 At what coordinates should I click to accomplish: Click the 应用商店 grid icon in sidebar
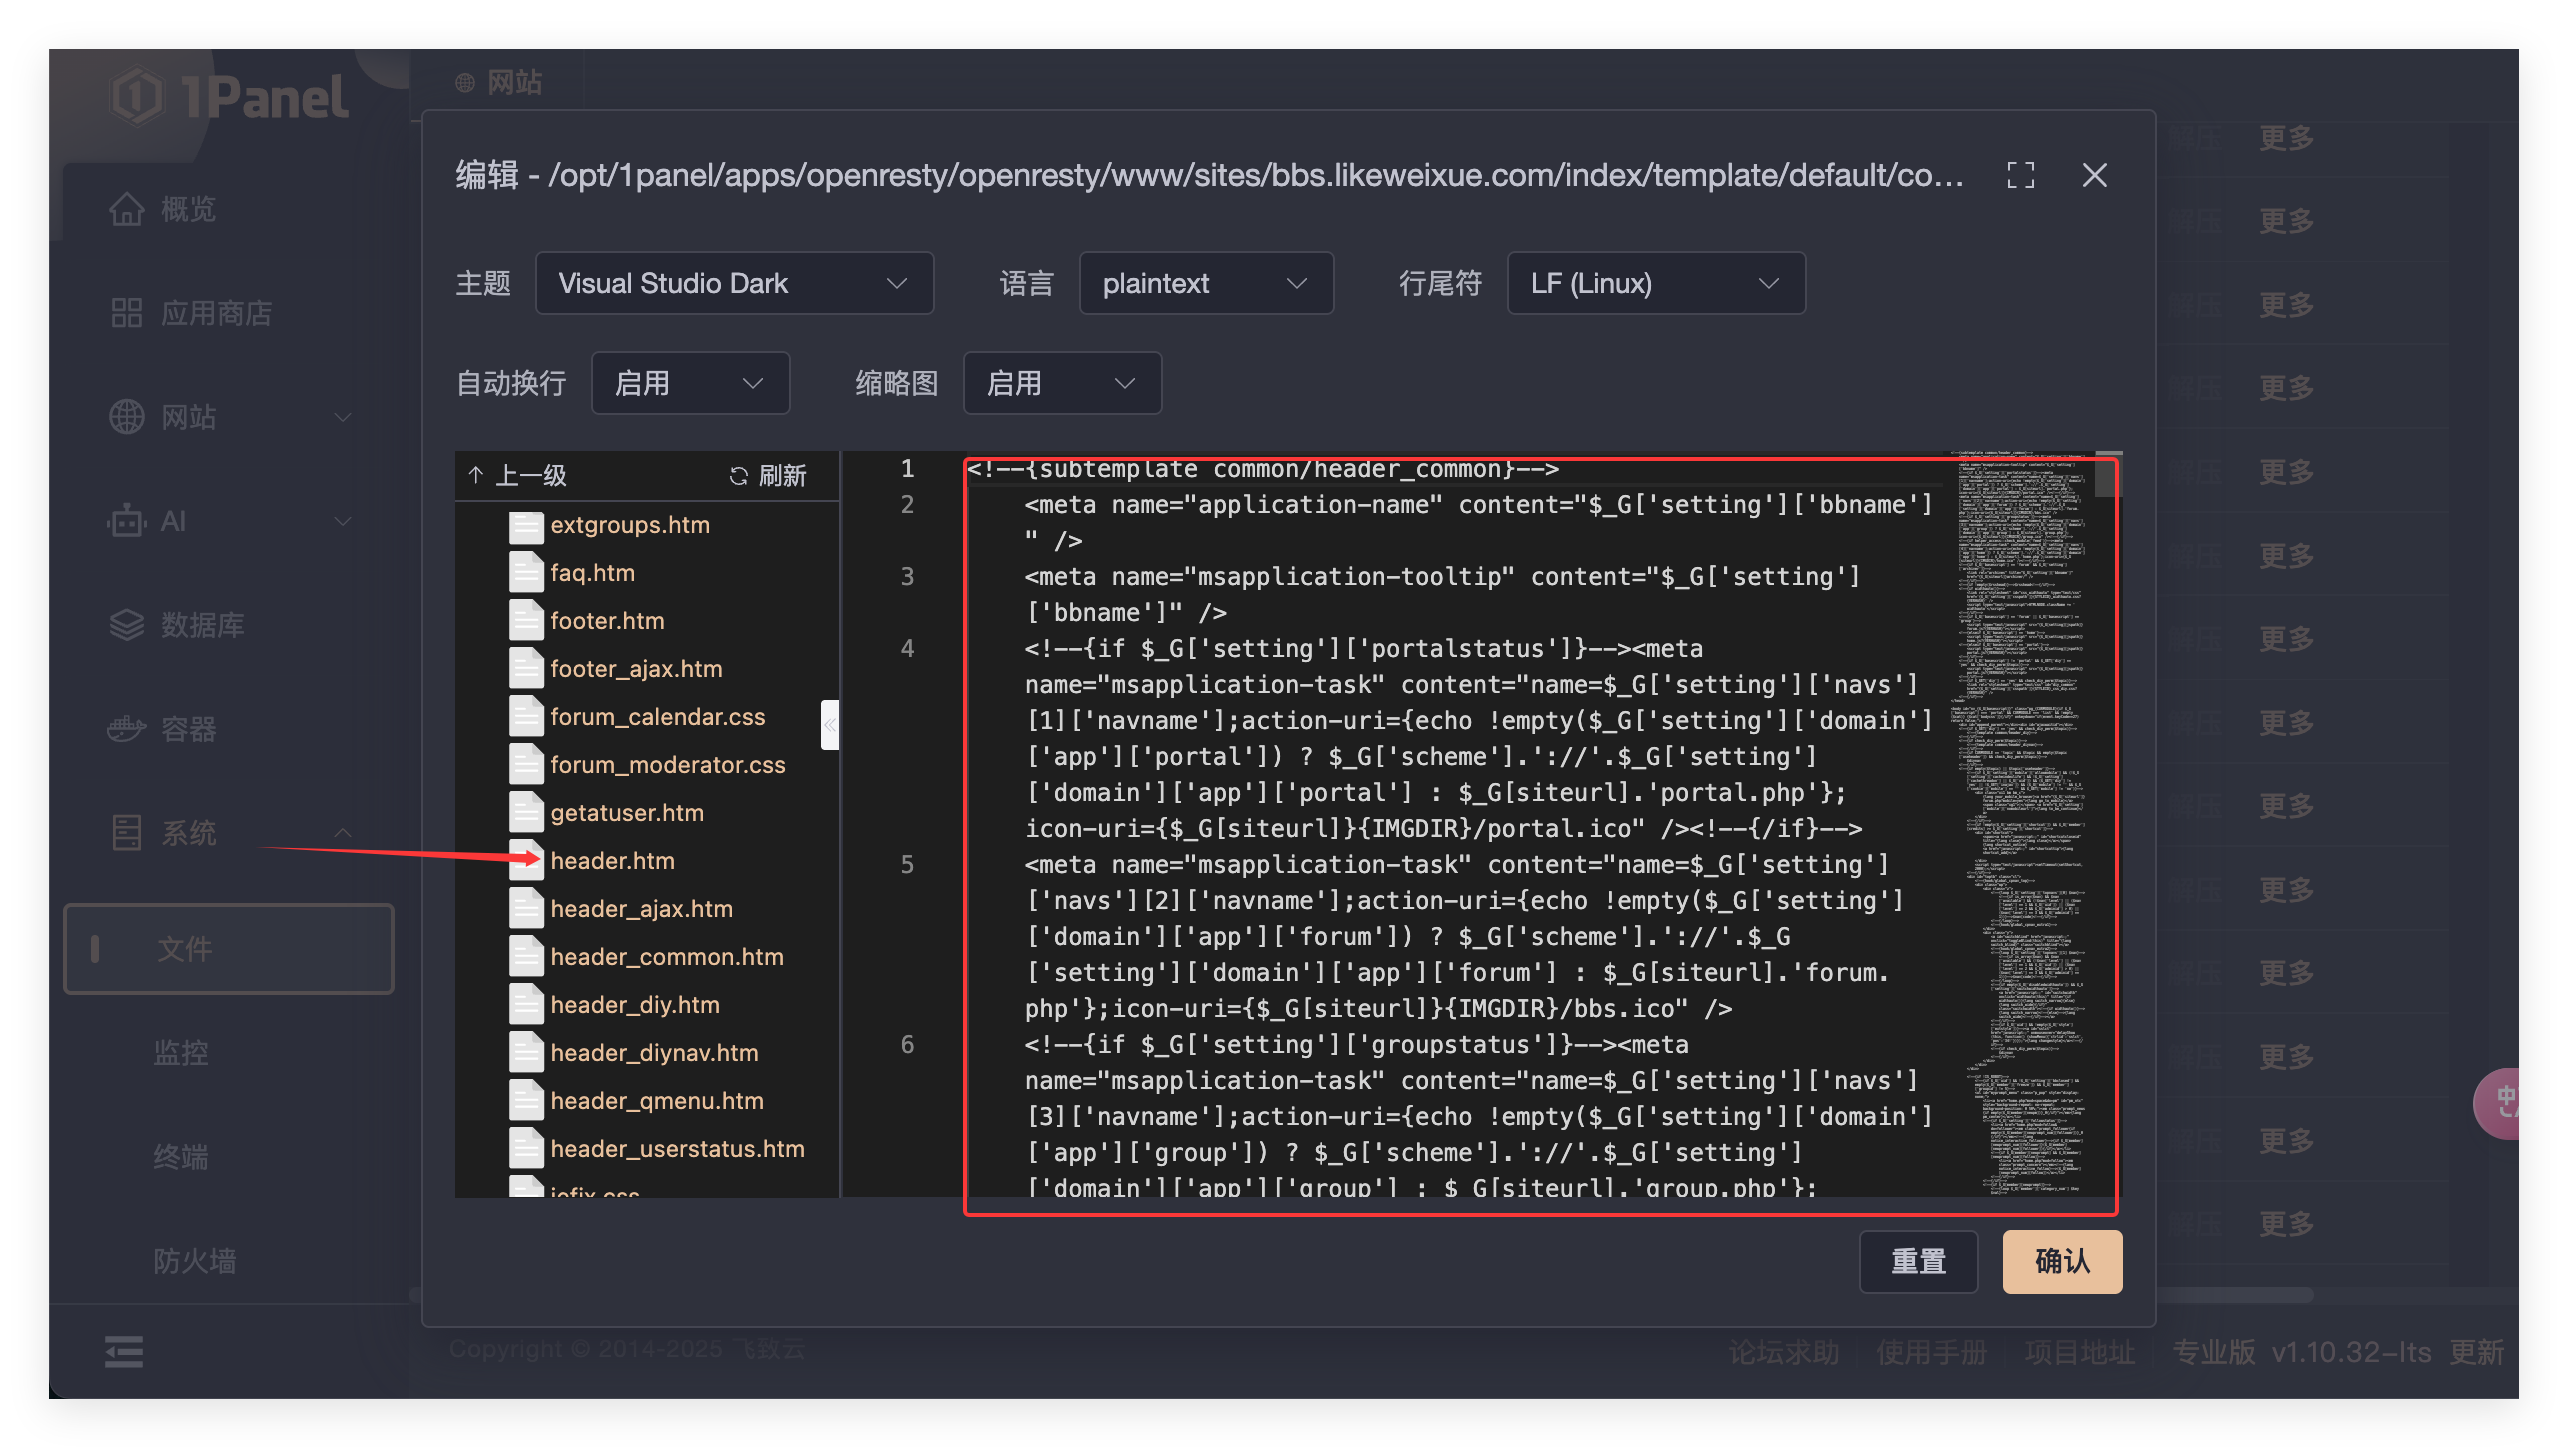pyautogui.click(x=127, y=313)
